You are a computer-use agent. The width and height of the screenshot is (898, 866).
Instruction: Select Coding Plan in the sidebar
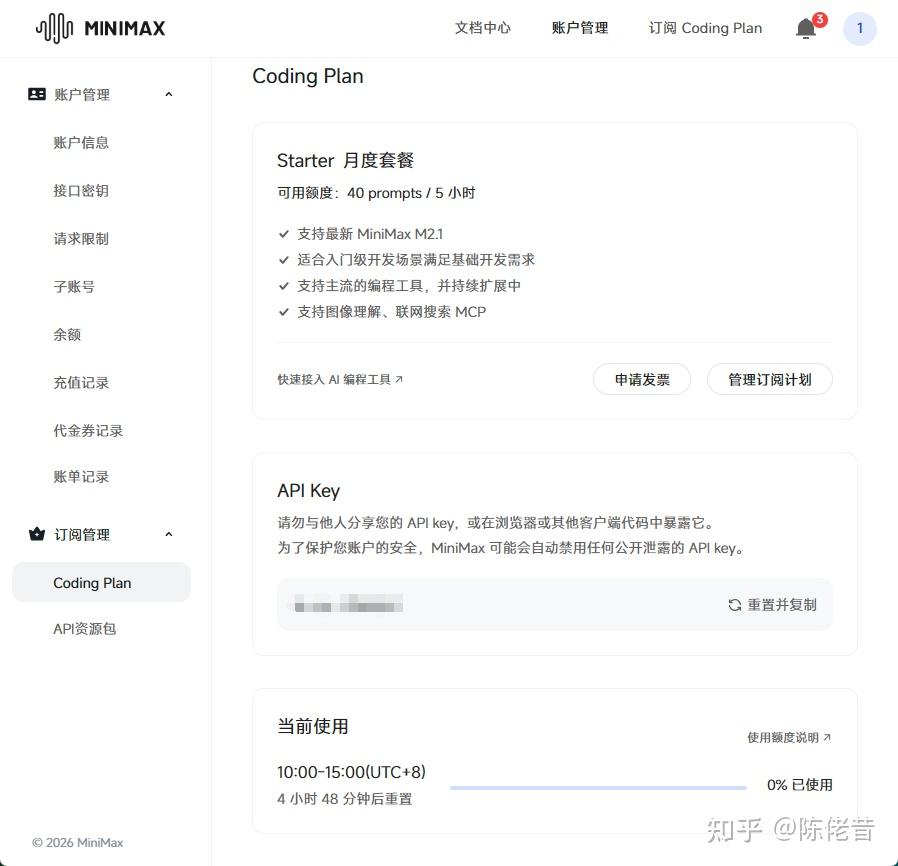pyautogui.click(x=101, y=582)
